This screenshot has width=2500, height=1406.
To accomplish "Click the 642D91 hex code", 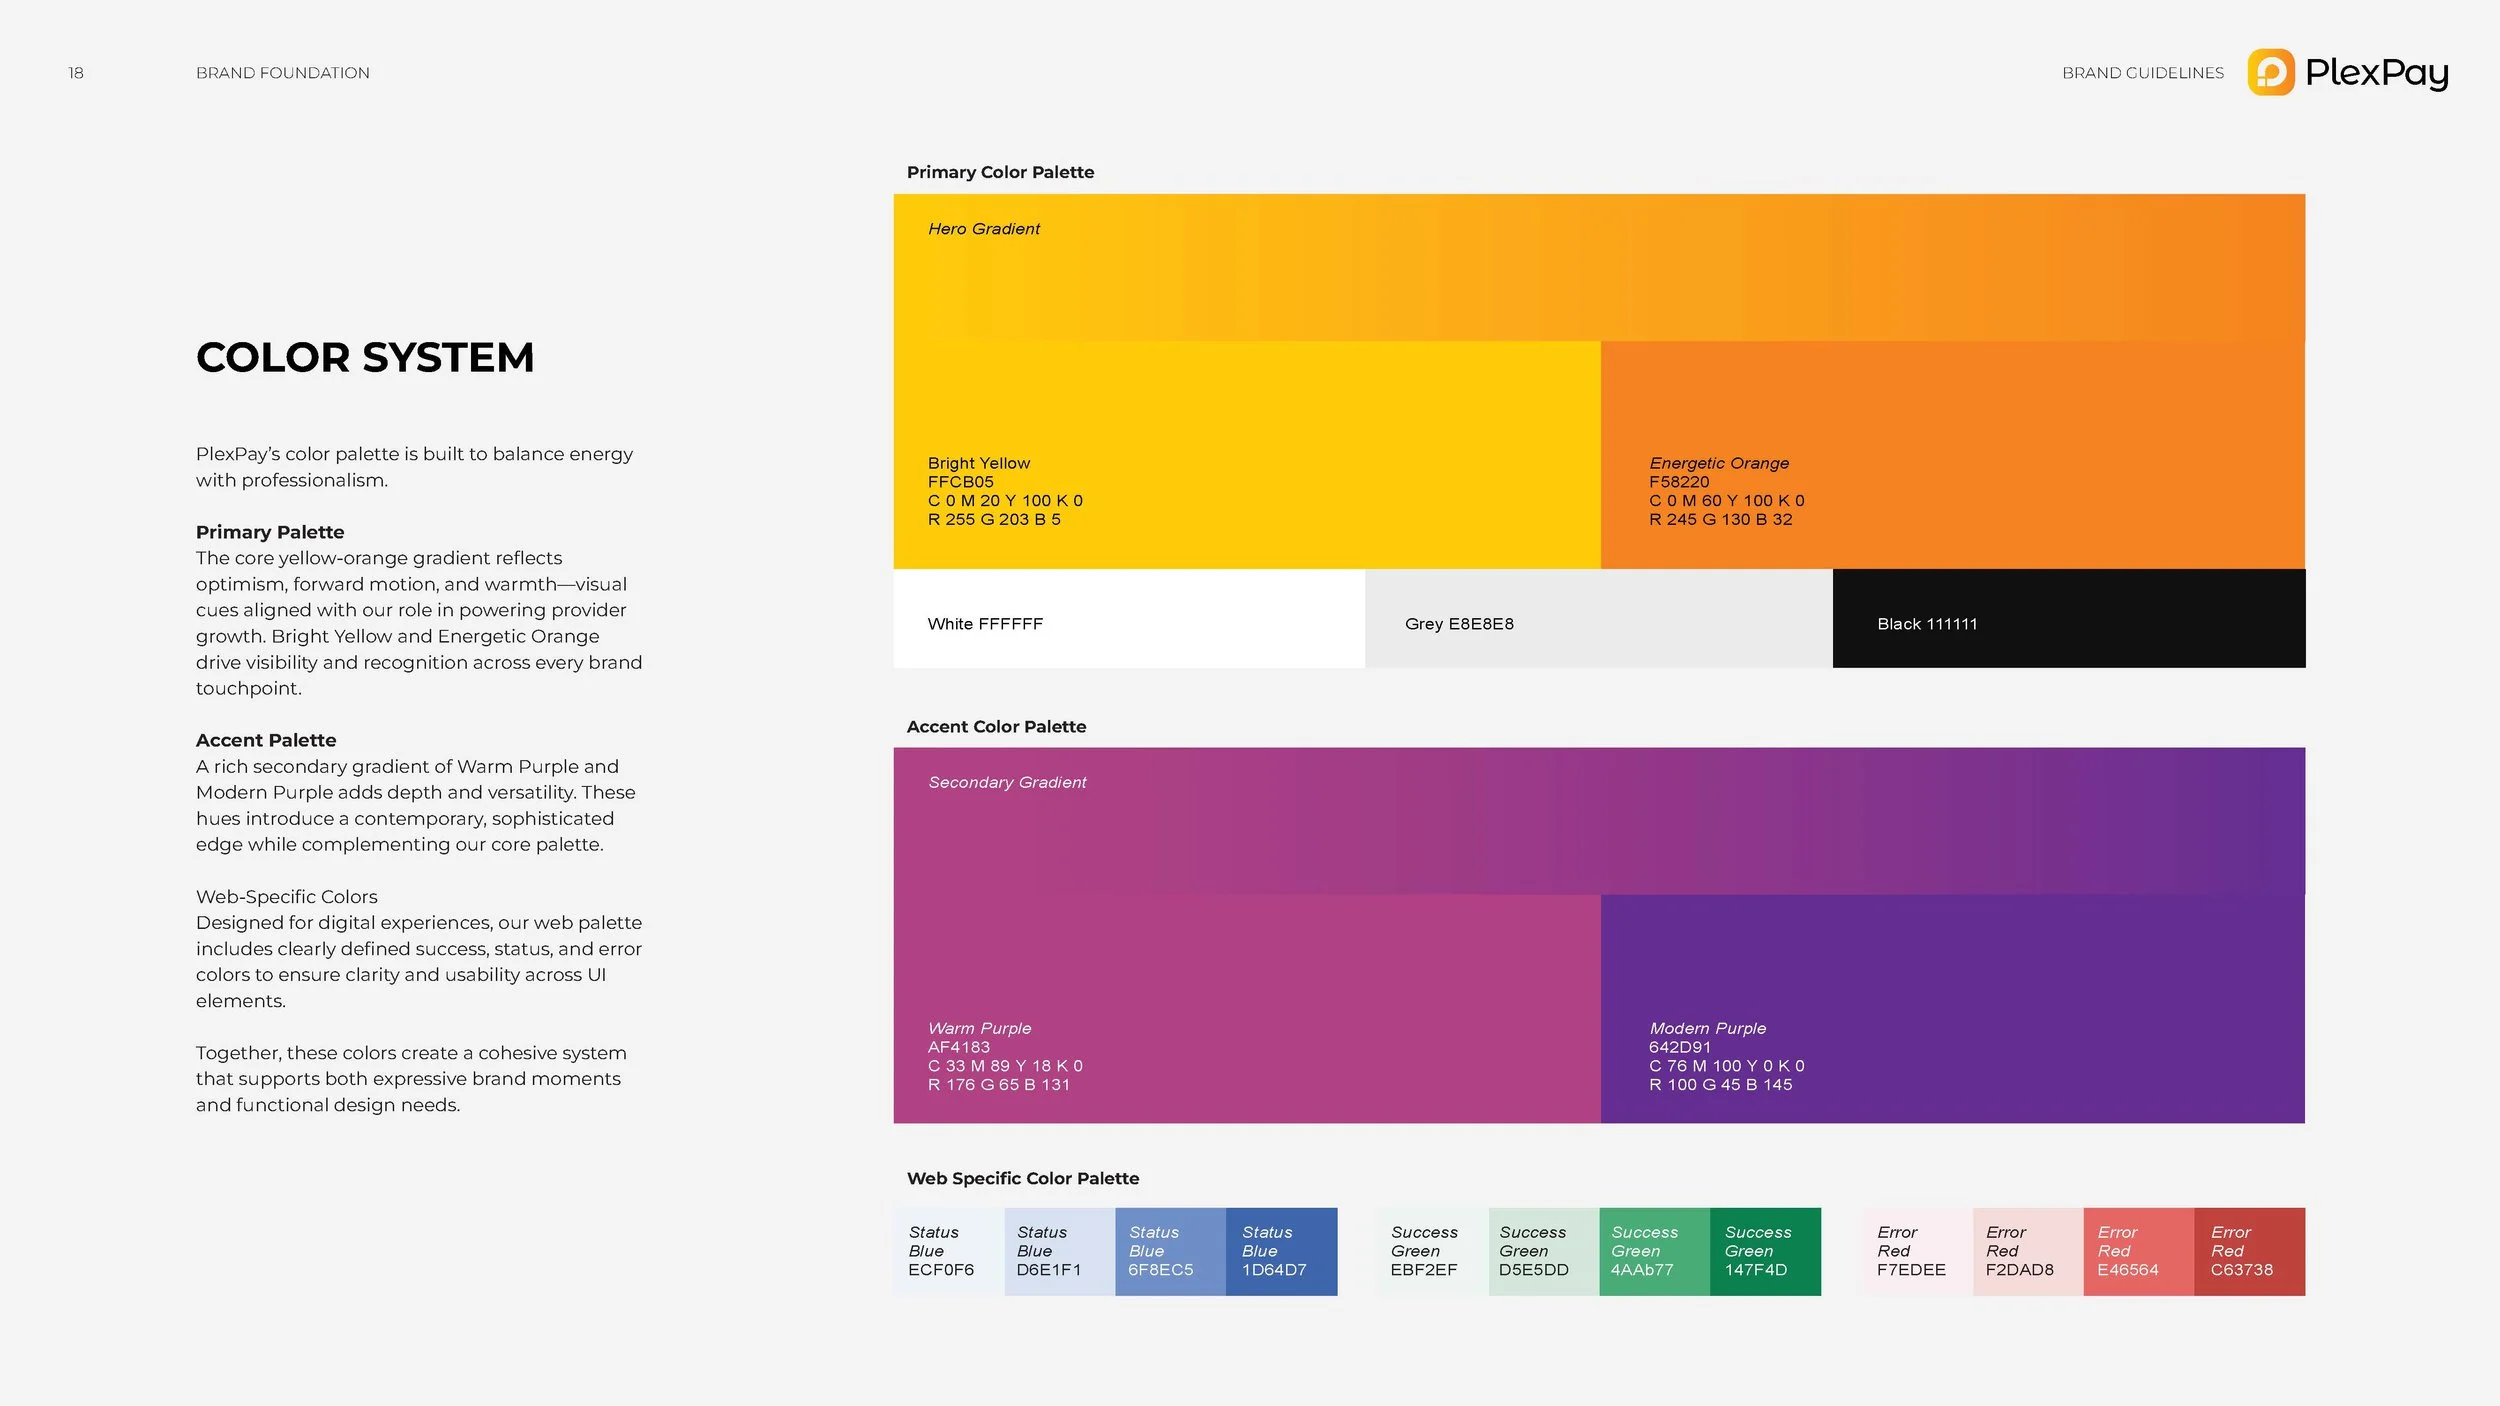I will (1680, 1047).
